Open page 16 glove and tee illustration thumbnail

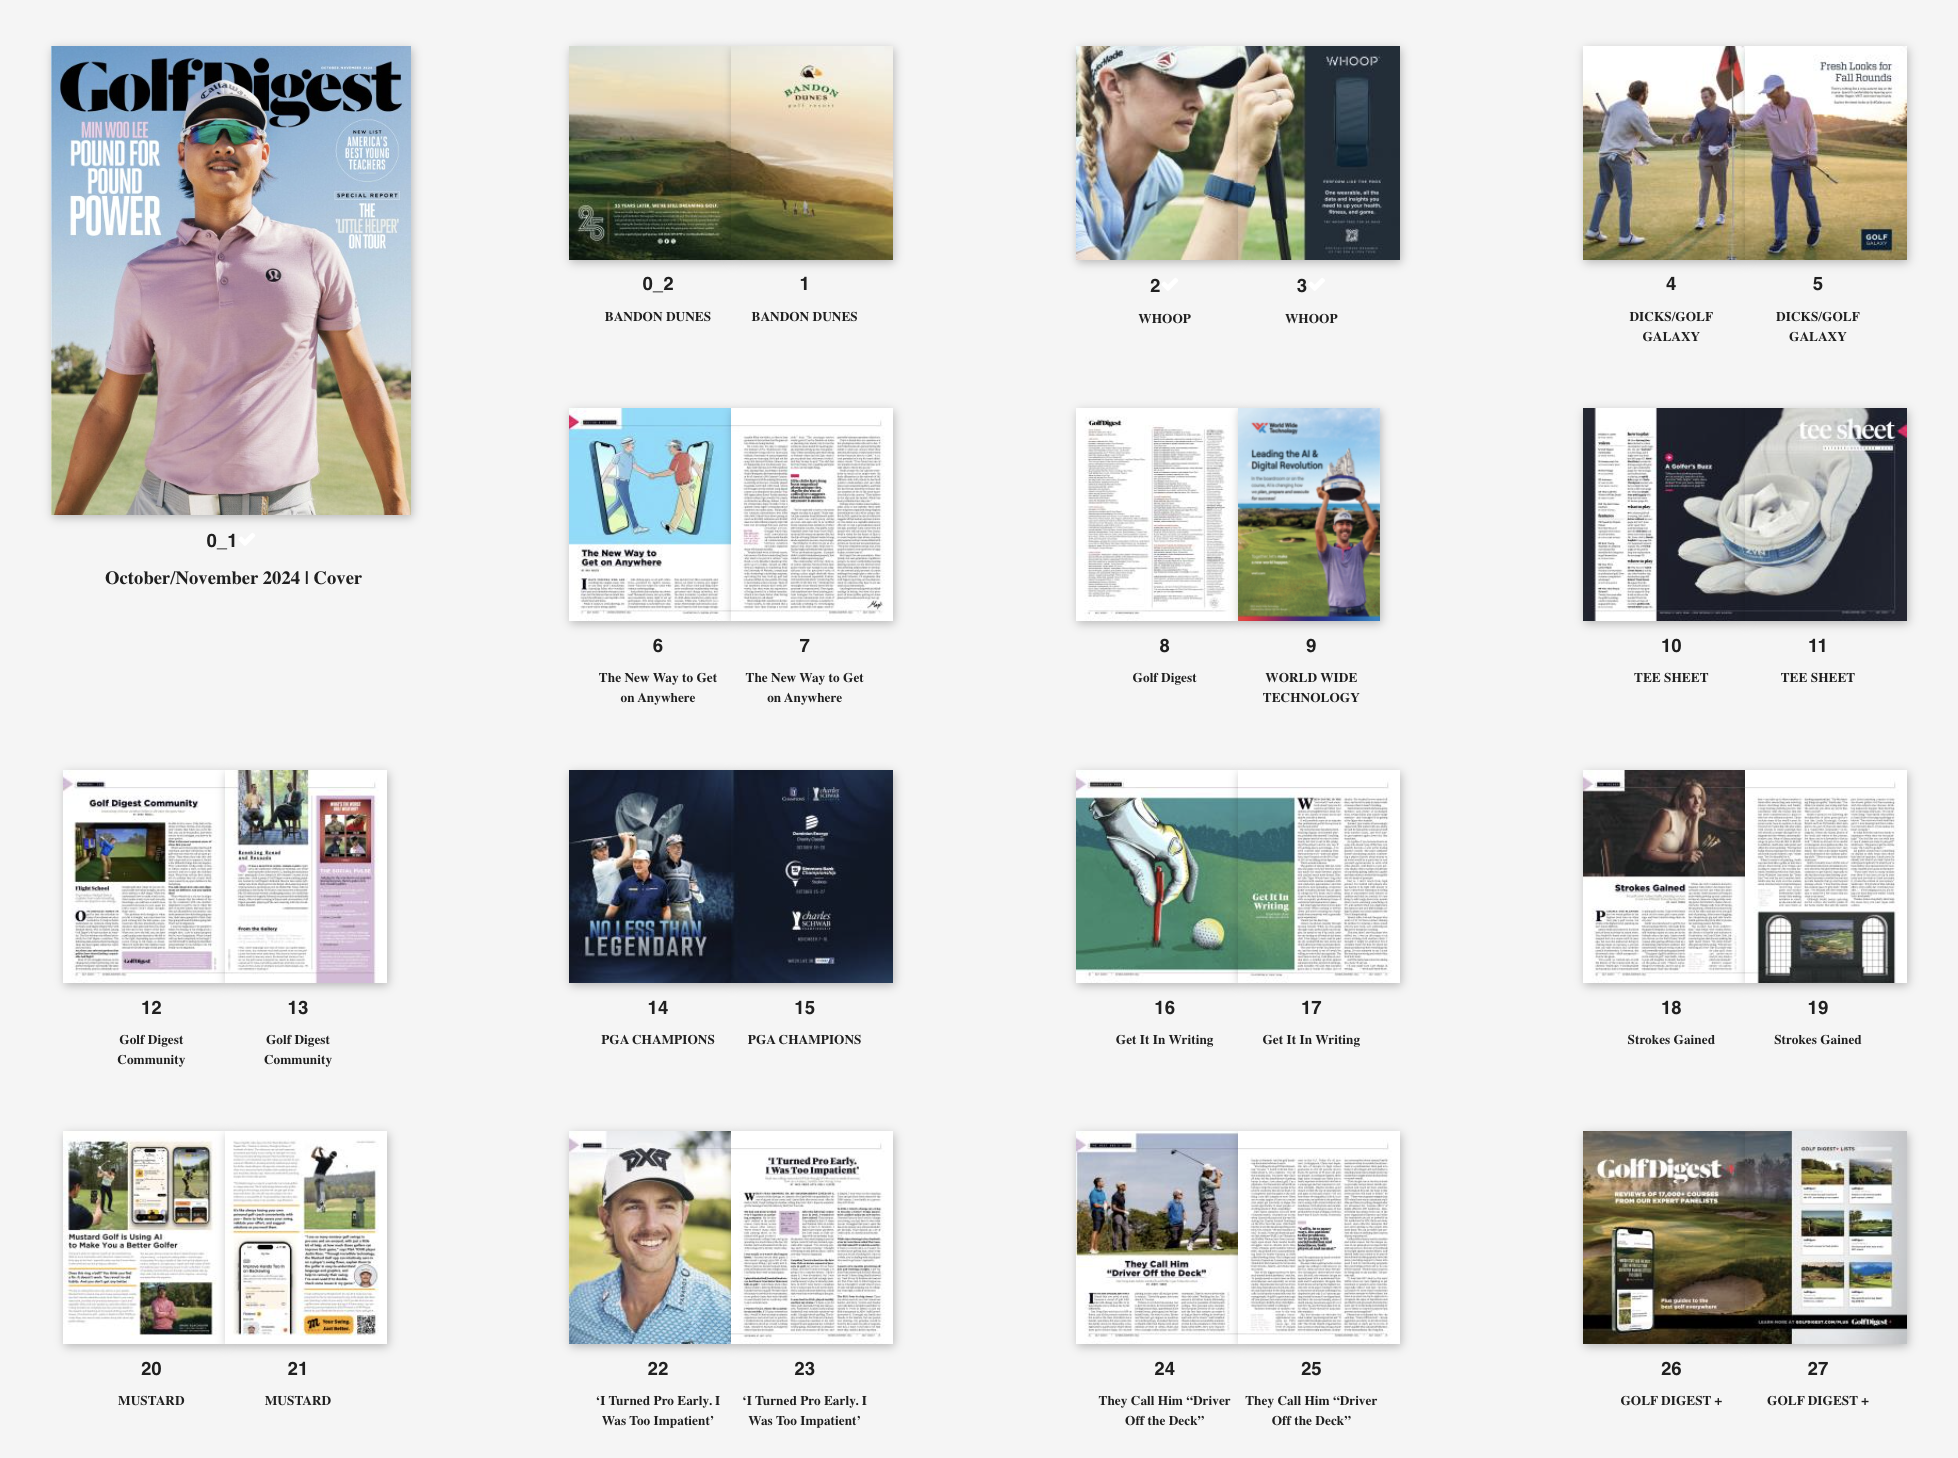(x=1157, y=876)
